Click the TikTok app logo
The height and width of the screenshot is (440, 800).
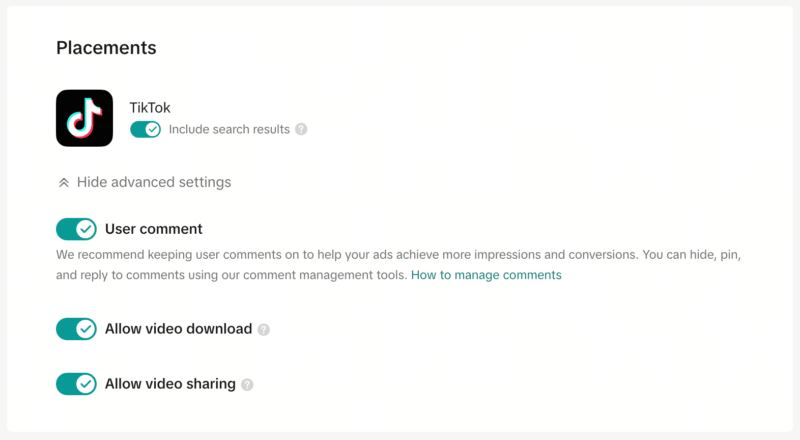point(84,118)
